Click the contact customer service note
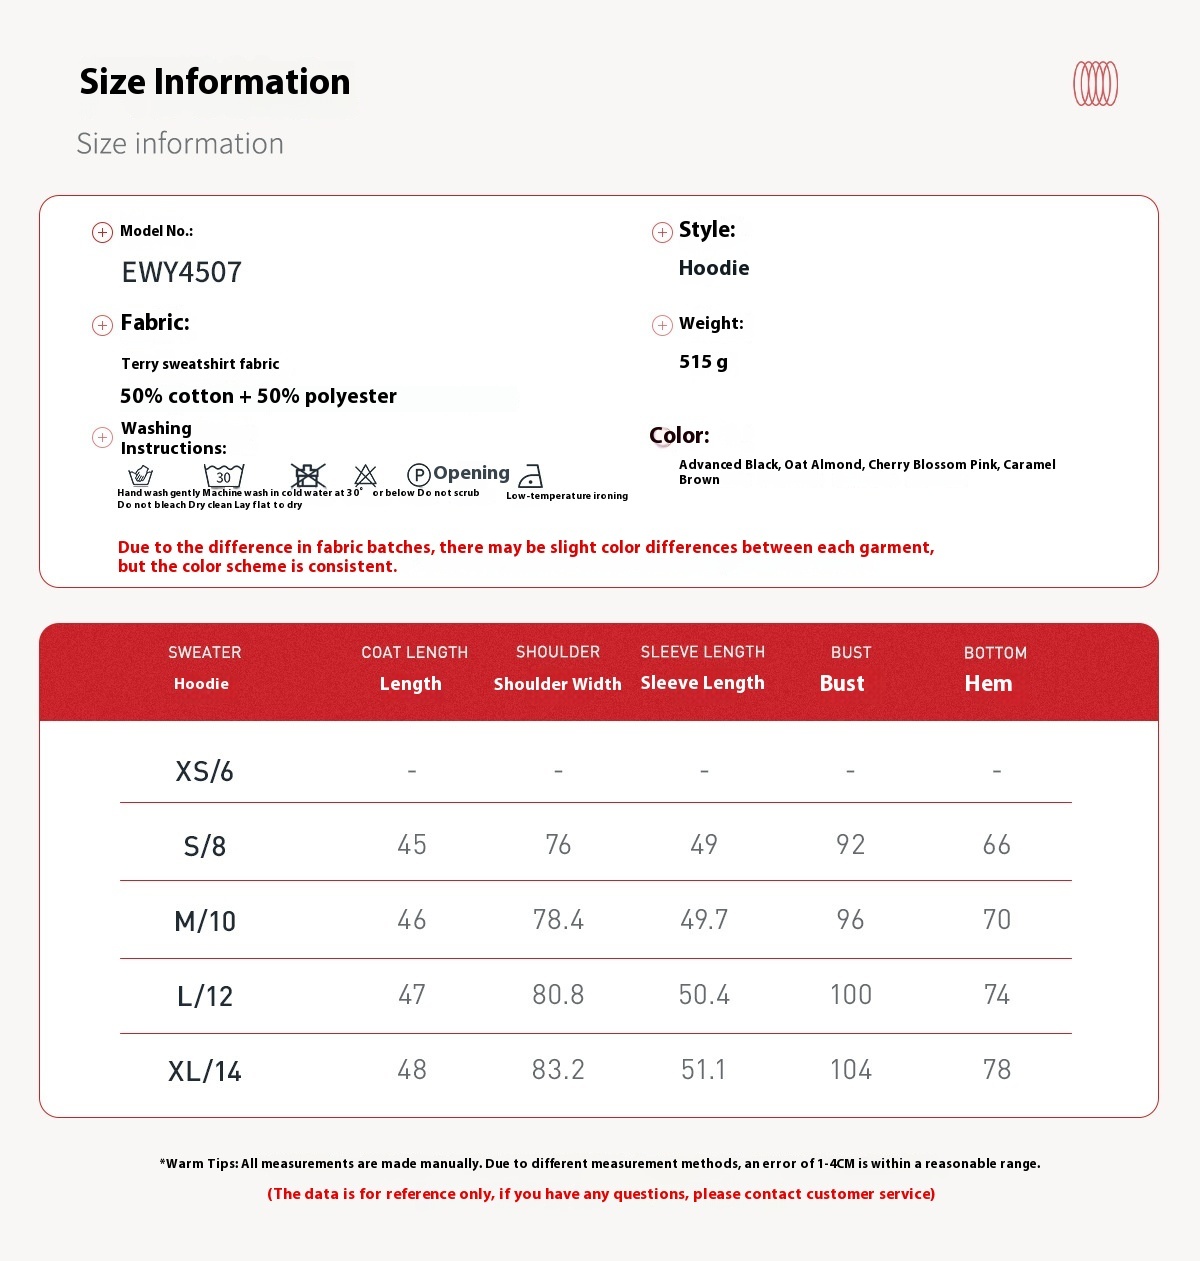1200x1261 pixels. tap(601, 1194)
